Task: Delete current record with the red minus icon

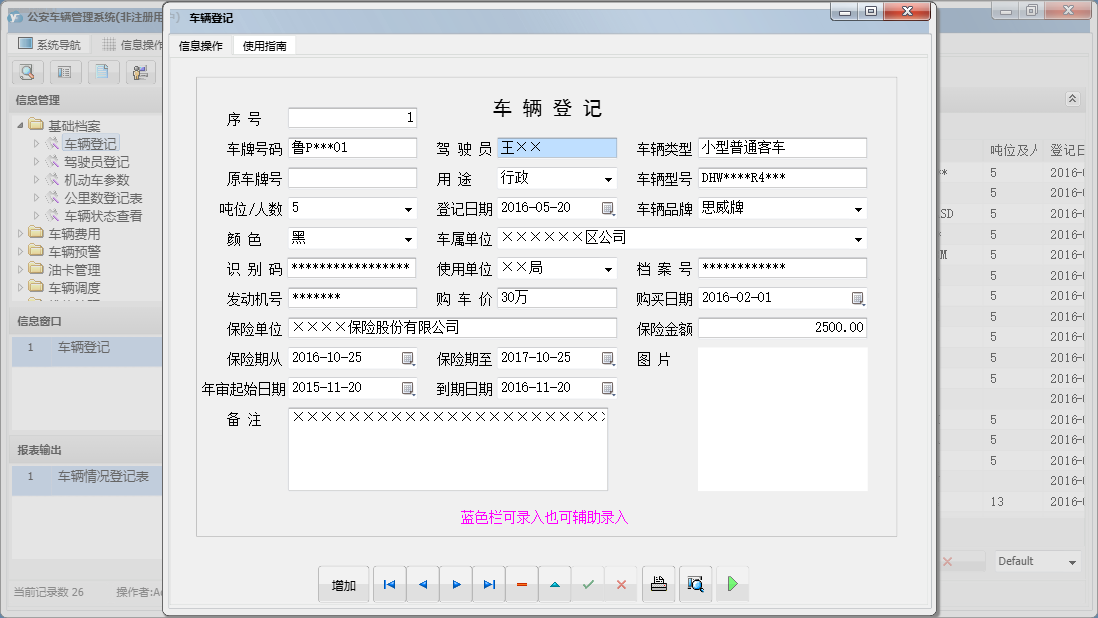Action: [521, 583]
